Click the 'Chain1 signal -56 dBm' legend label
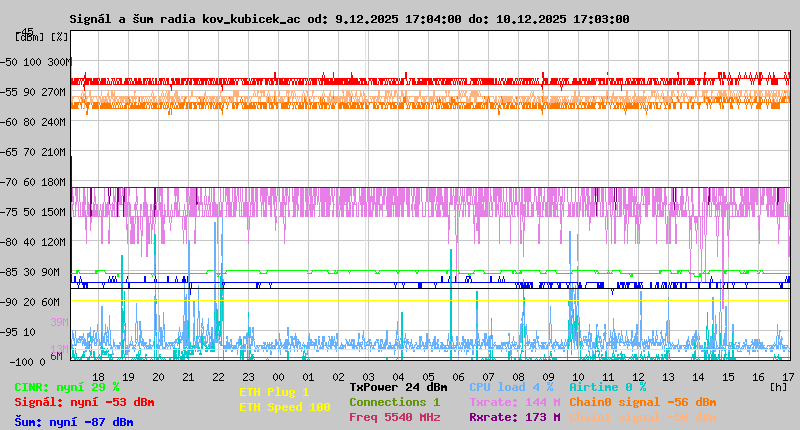 click(643, 417)
